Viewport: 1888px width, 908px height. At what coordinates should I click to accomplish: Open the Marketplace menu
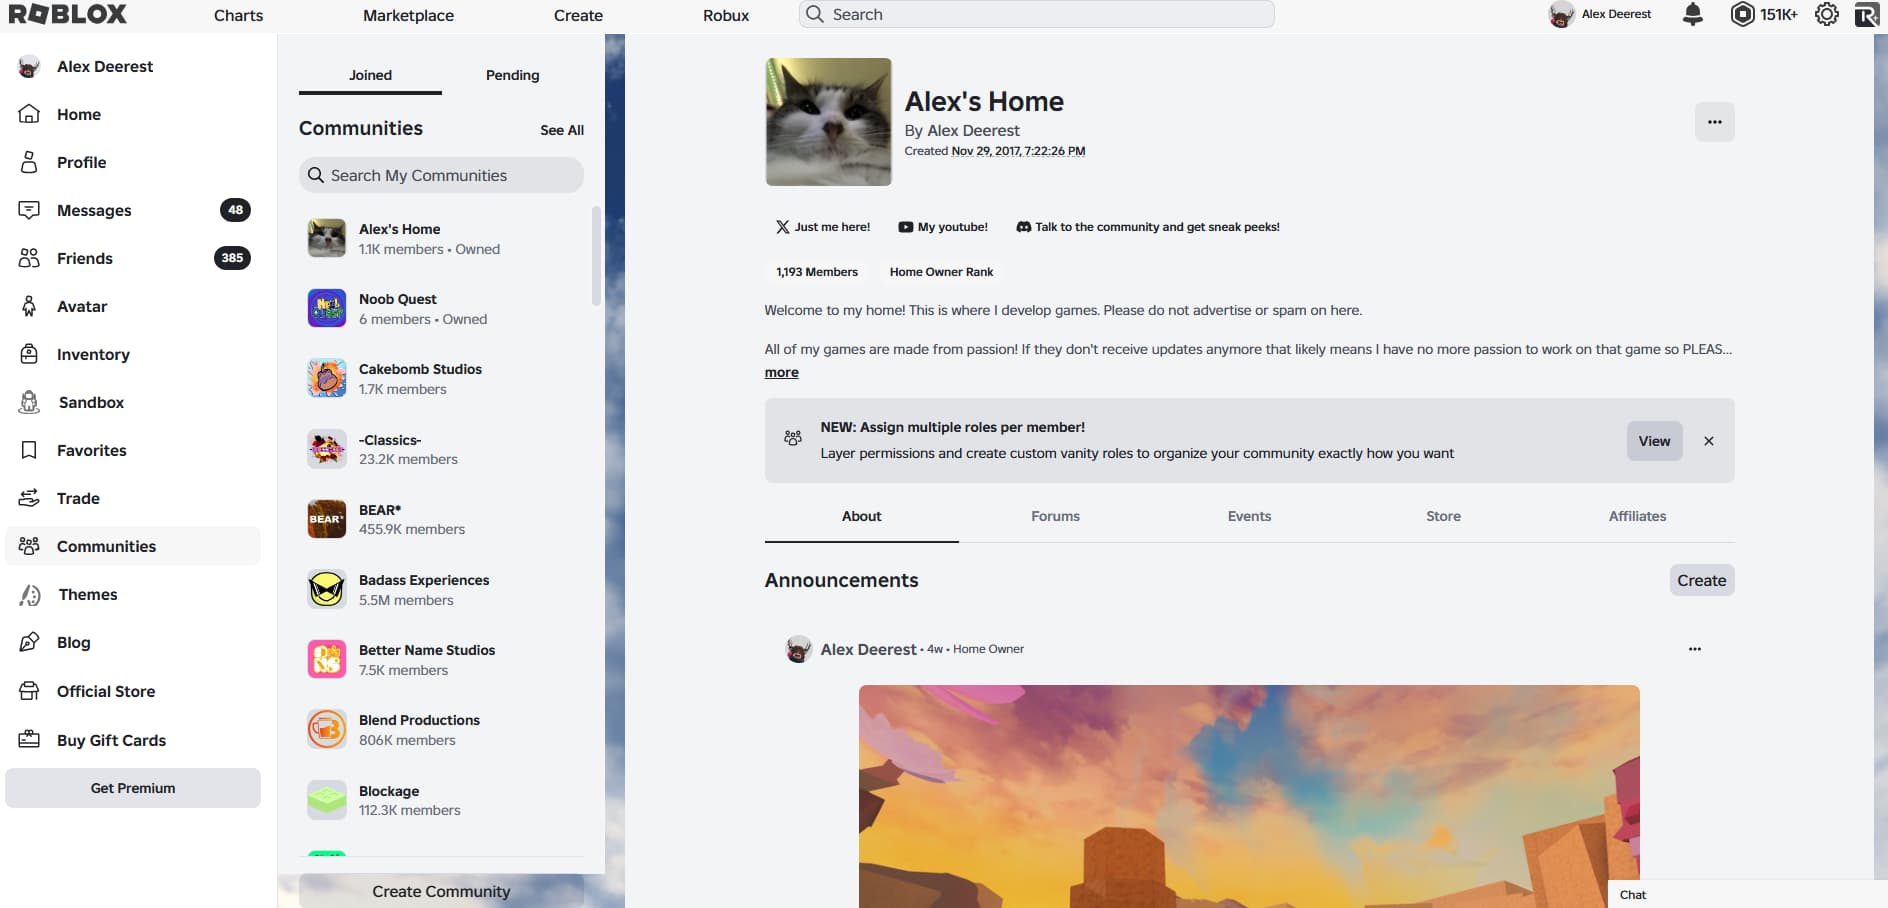[408, 15]
